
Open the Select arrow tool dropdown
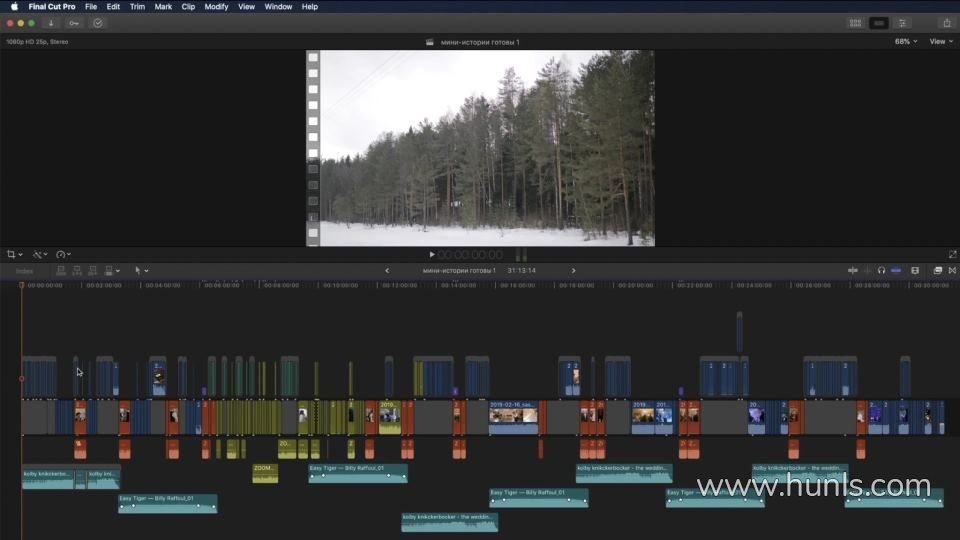pos(141,271)
